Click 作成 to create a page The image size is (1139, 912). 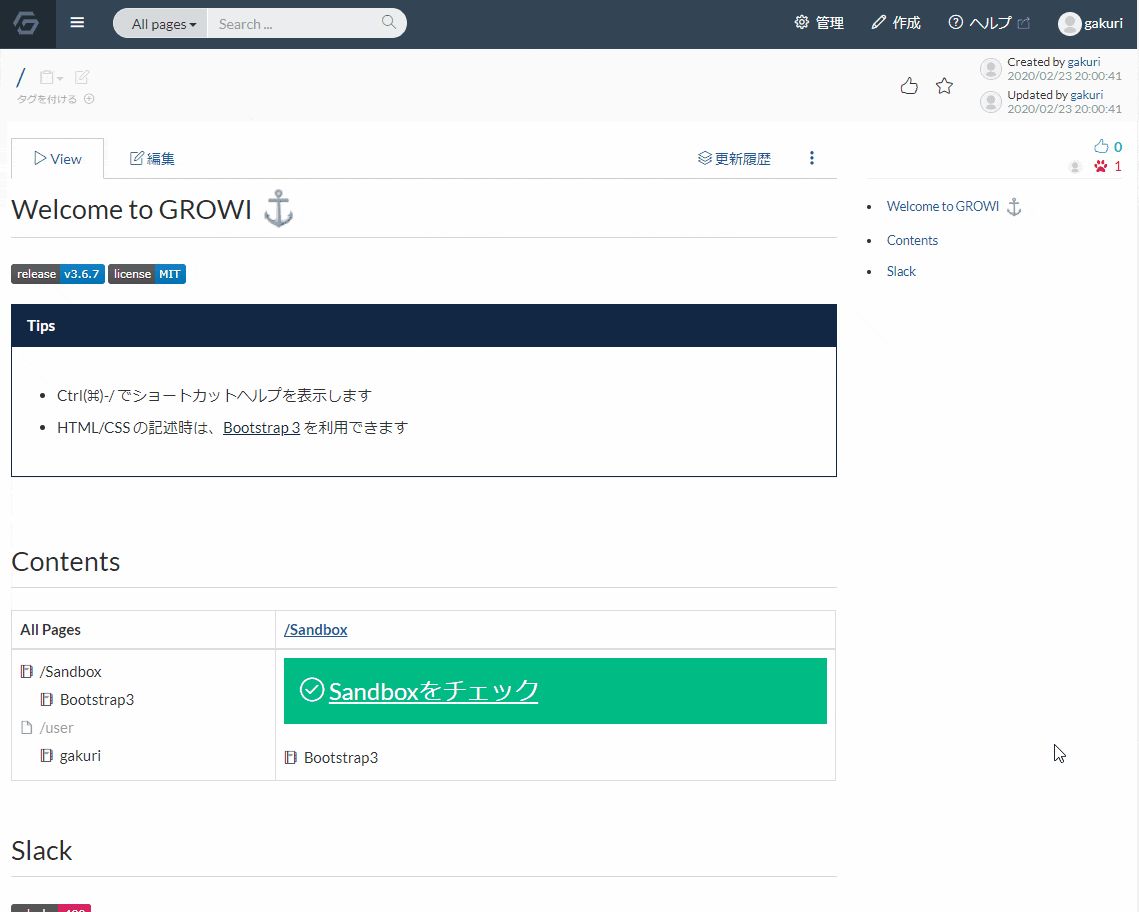pos(896,23)
